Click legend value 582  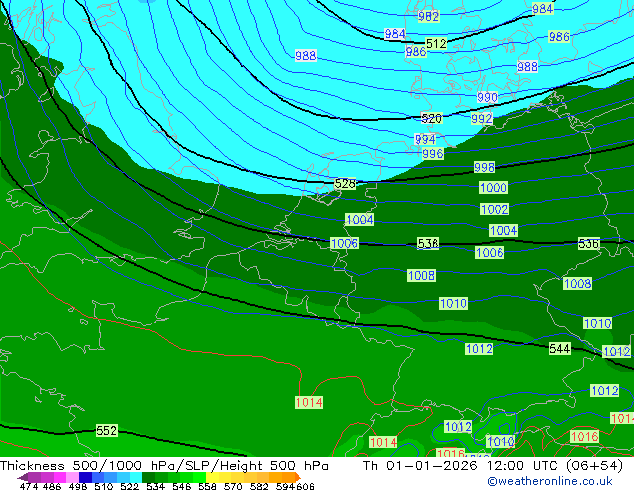point(259,486)
